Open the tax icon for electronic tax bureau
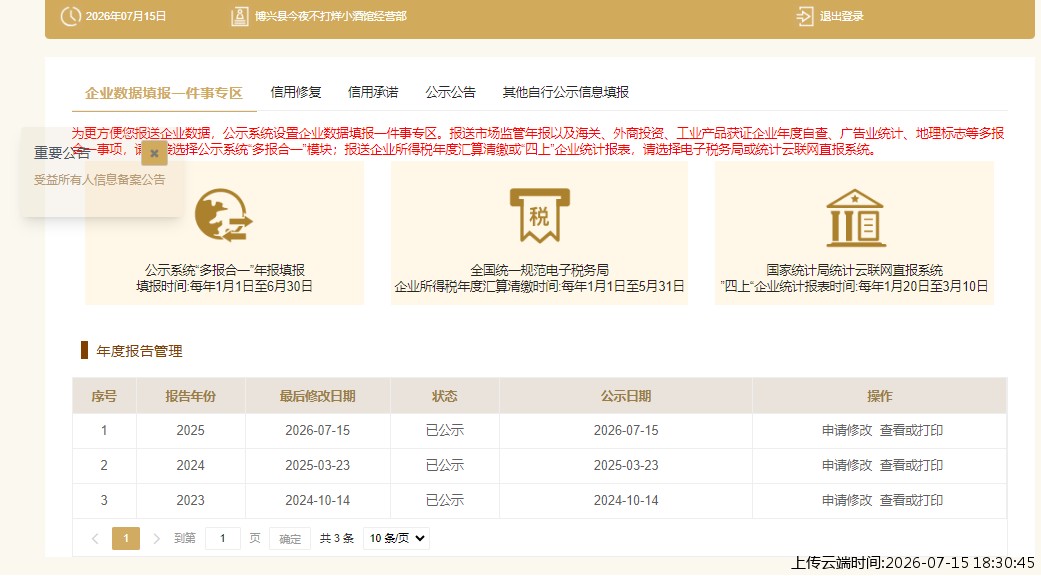This screenshot has height=576, width=1041. [x=539, y=215]
